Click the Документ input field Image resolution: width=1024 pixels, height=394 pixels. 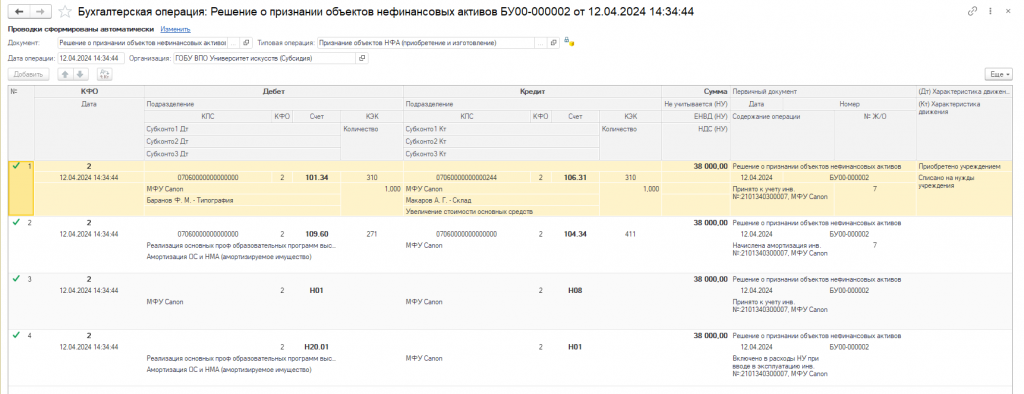[x=142, y=43]
